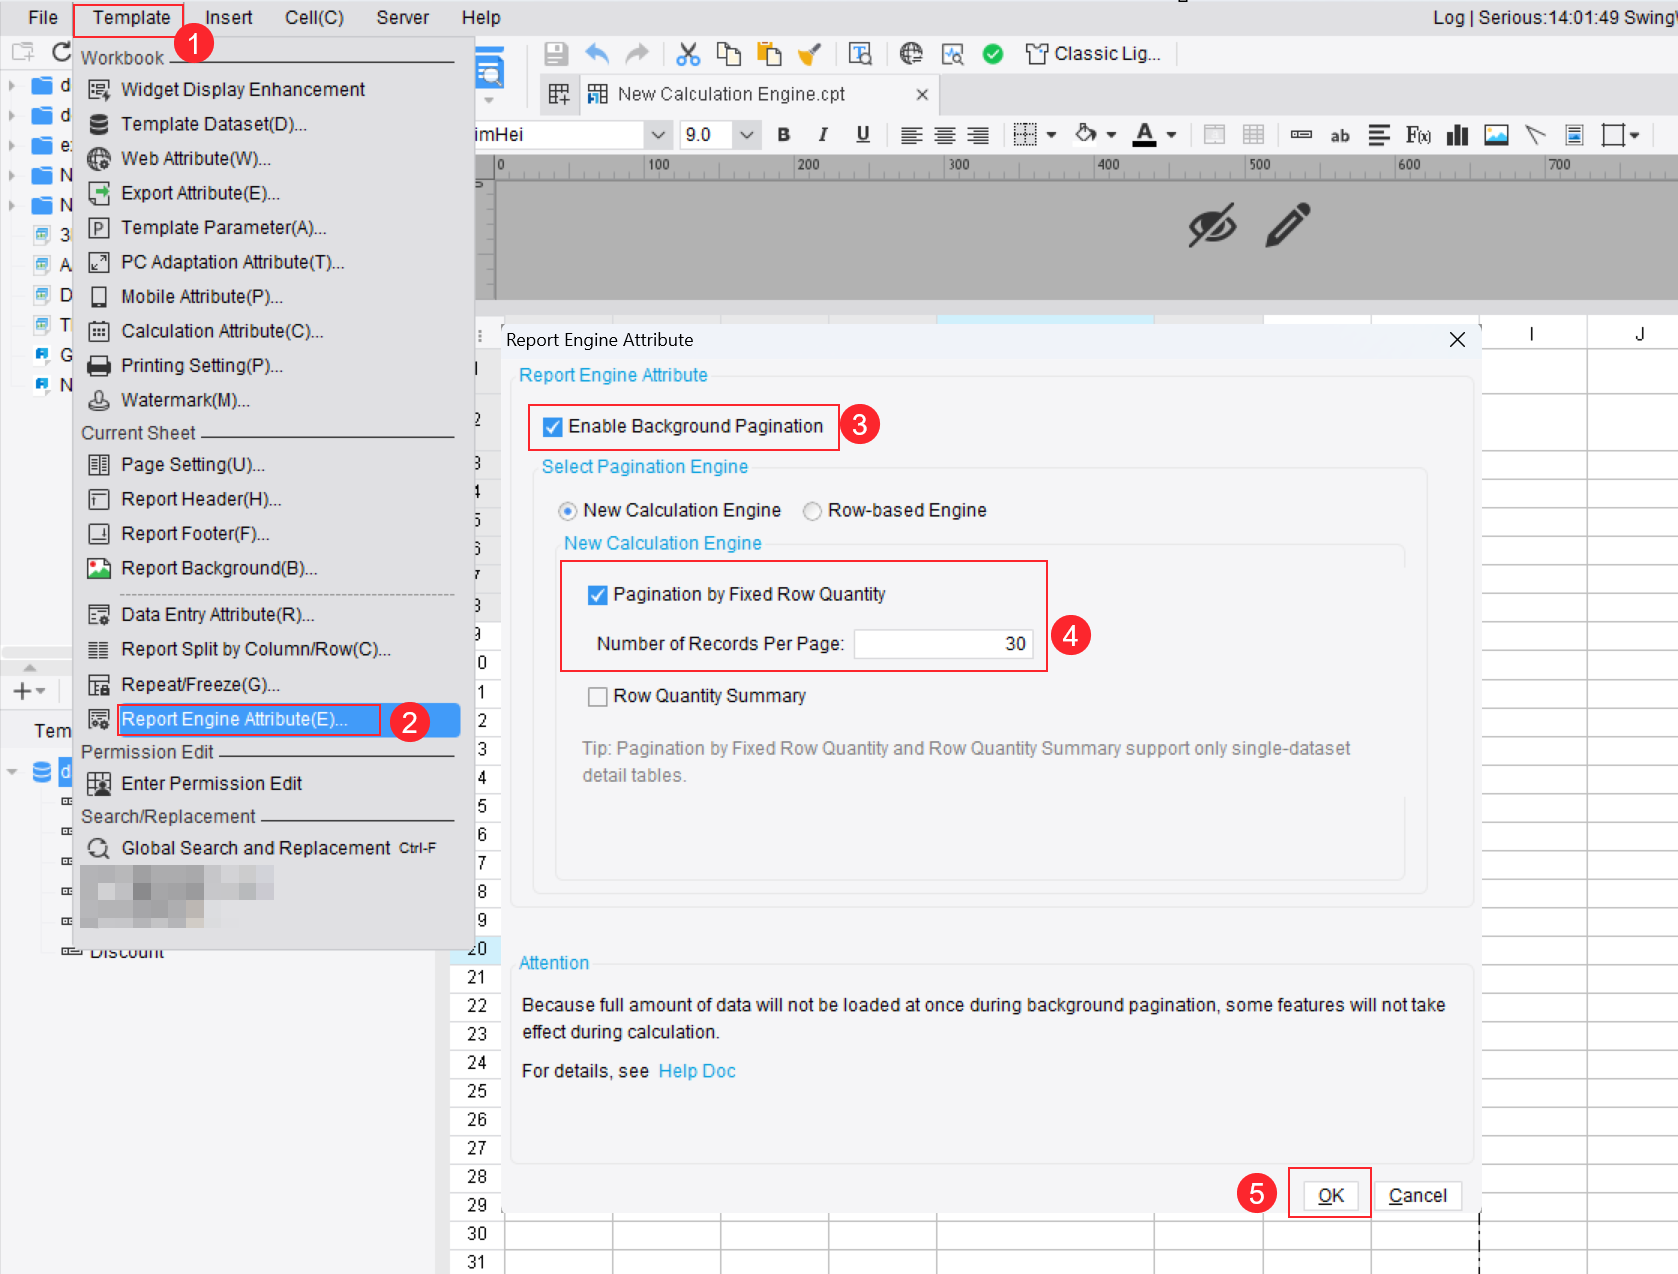Click the Insert Image icon
The image size is (1678, 1274).
tap(1497, 135)
